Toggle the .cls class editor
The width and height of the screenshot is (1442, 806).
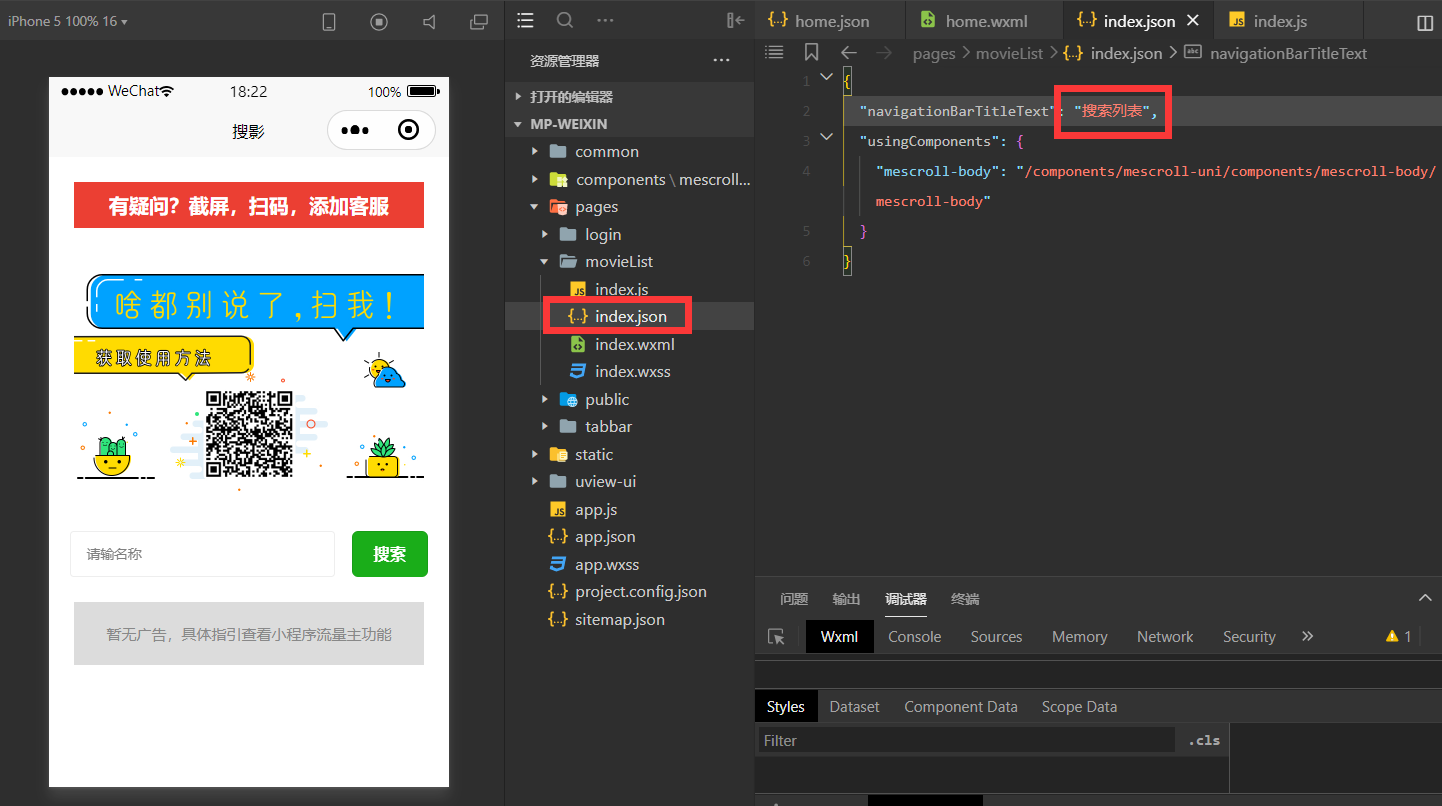pyautogui.click(x=1204, y=741)
